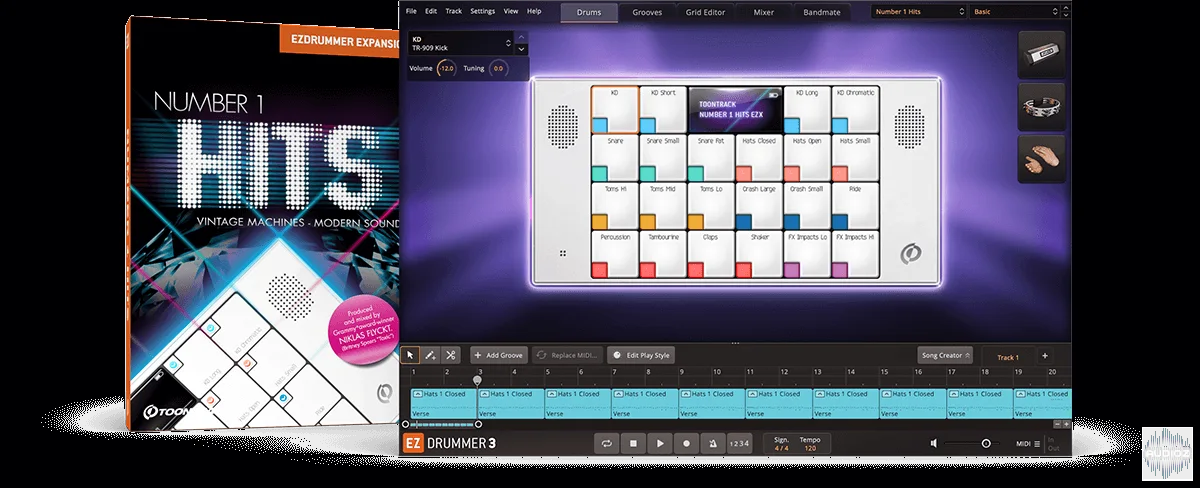Hit the Toms Lo pad
This screenshot has height=488, width=1200.
point(710,205)
